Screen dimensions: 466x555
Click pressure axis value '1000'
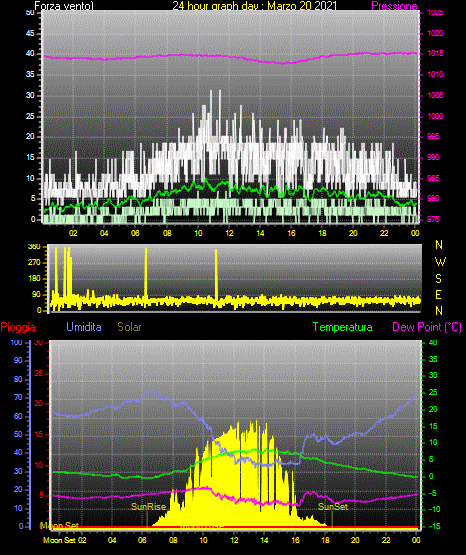(435, 116)
